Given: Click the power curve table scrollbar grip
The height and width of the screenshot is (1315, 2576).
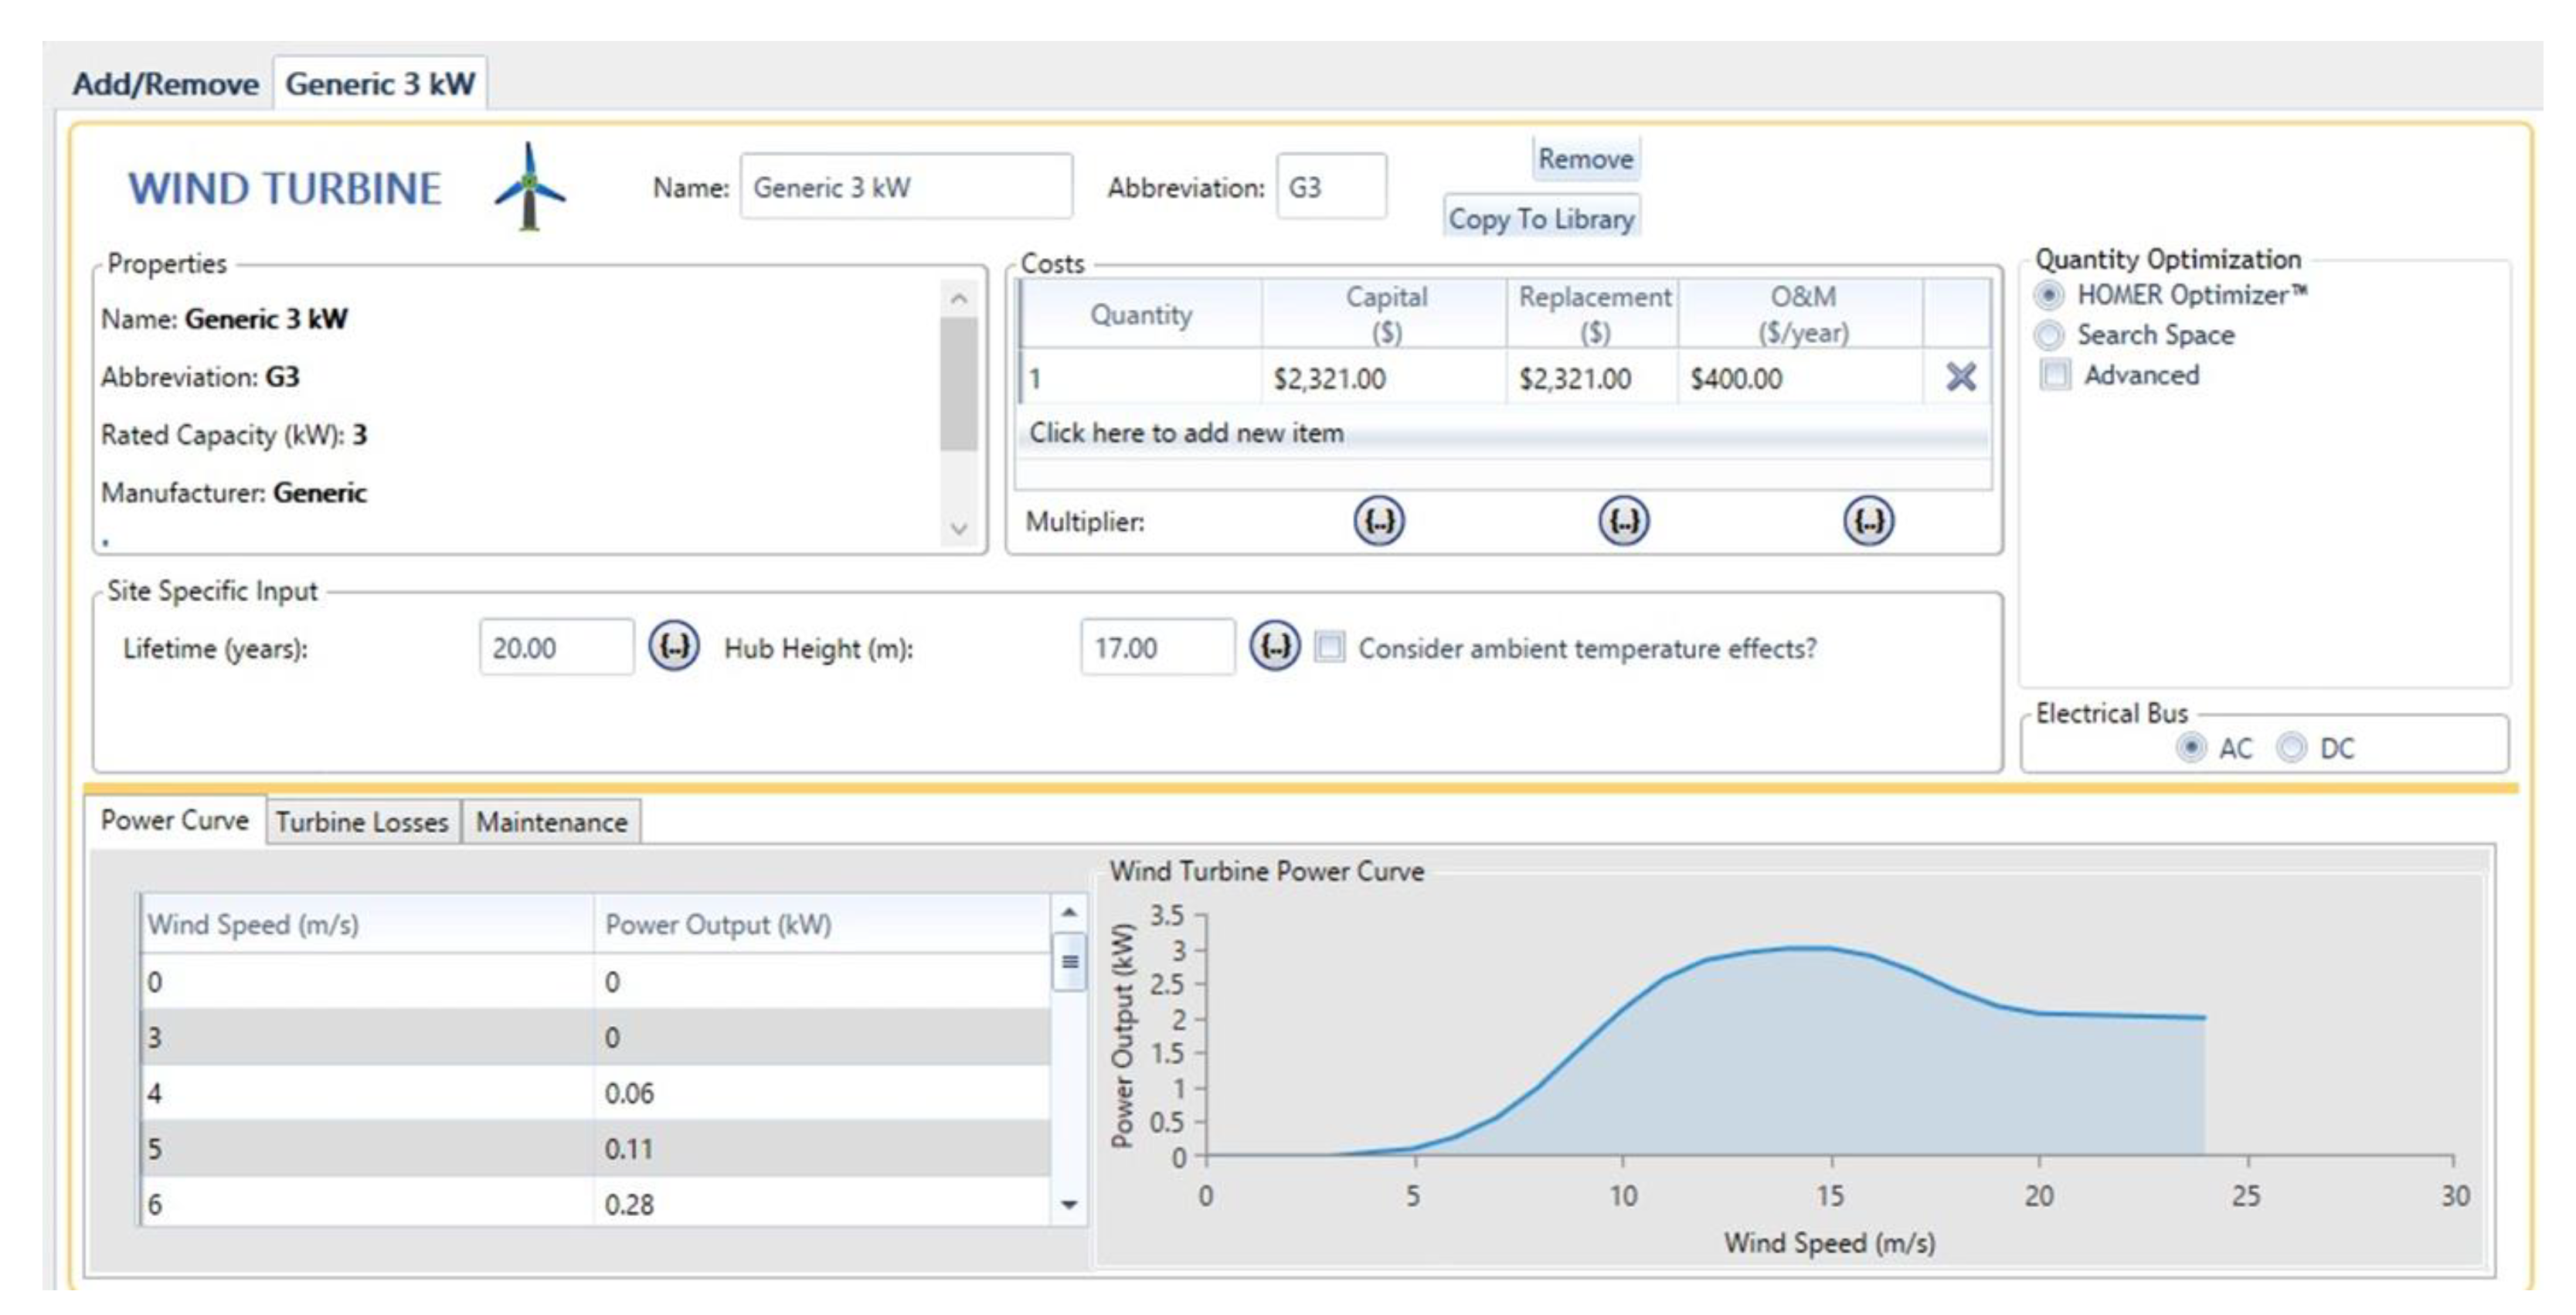Looking at the screenshot, I should (x=1069, y=962).
